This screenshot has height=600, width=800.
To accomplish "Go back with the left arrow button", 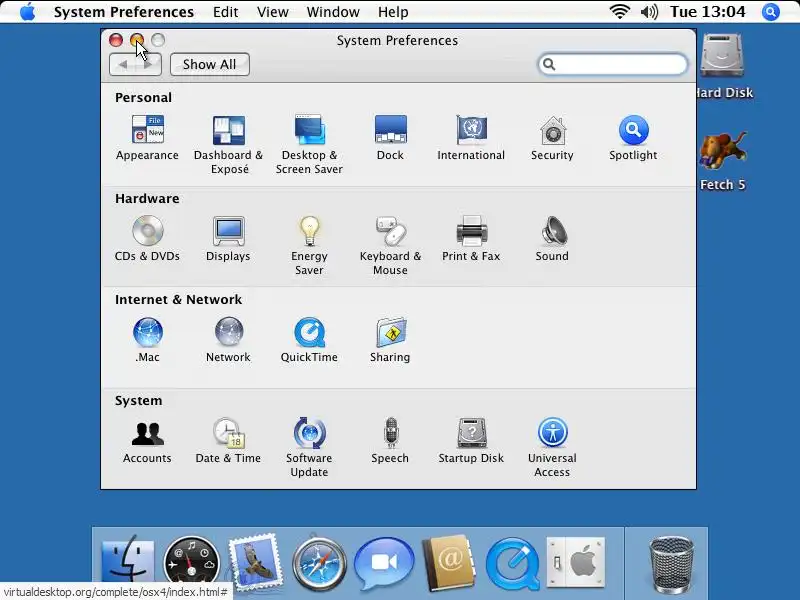I will 122,64.
